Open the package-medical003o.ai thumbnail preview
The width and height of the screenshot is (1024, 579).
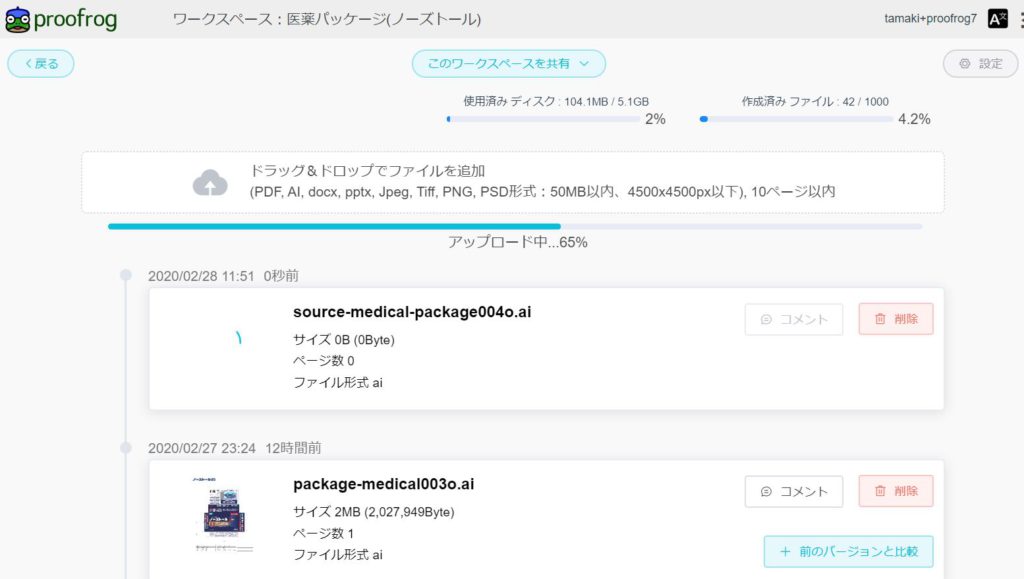[x=222, y=514]
